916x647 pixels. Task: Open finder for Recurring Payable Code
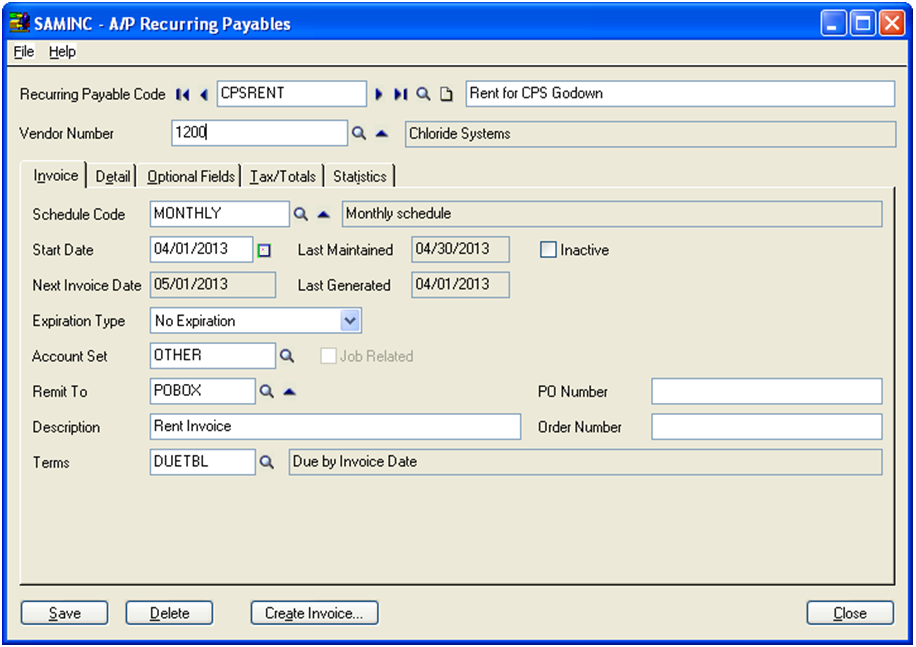pos(423,94)
